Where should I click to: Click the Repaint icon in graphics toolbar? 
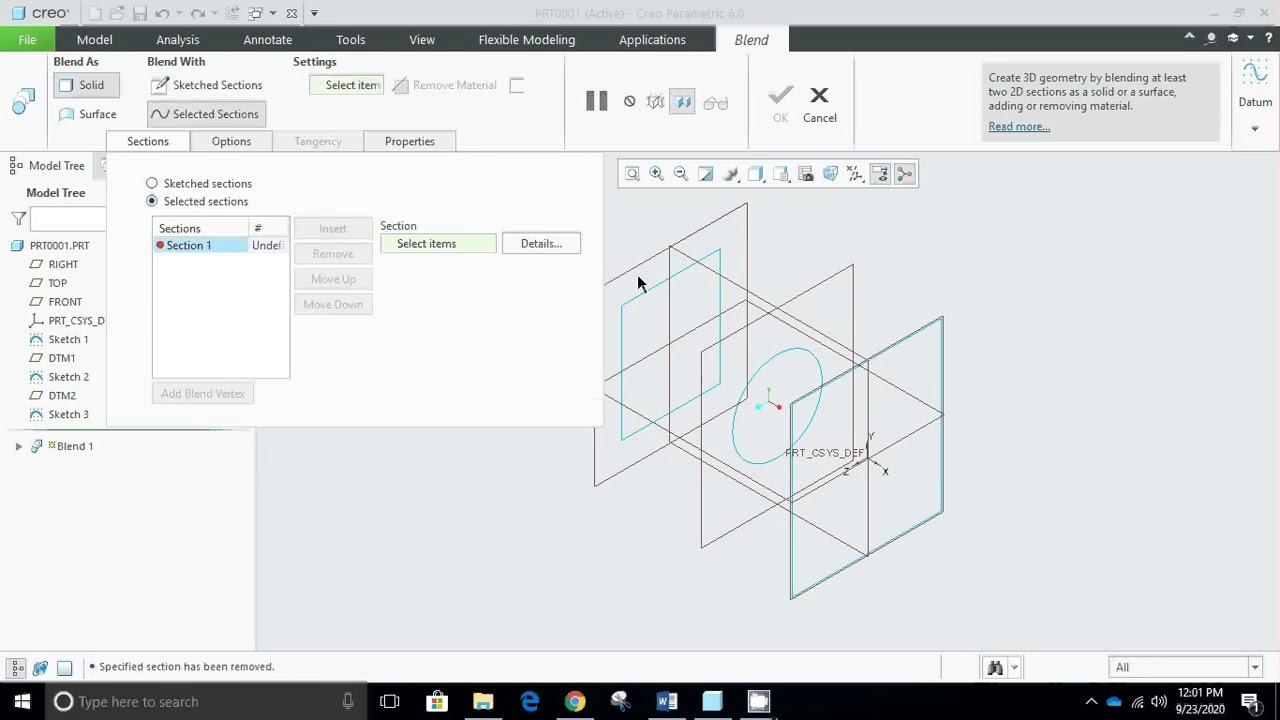point(705,174)
